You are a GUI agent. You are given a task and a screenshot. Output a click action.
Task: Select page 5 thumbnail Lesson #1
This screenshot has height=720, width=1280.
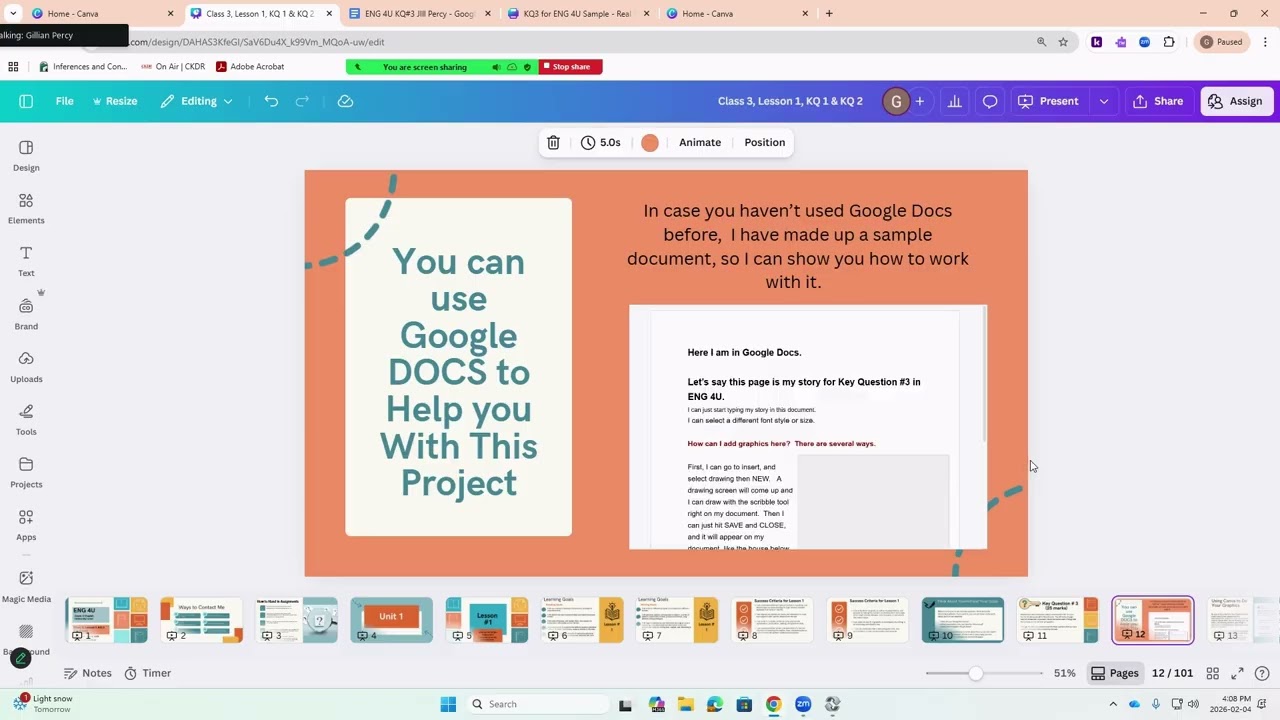pos(487,620)
